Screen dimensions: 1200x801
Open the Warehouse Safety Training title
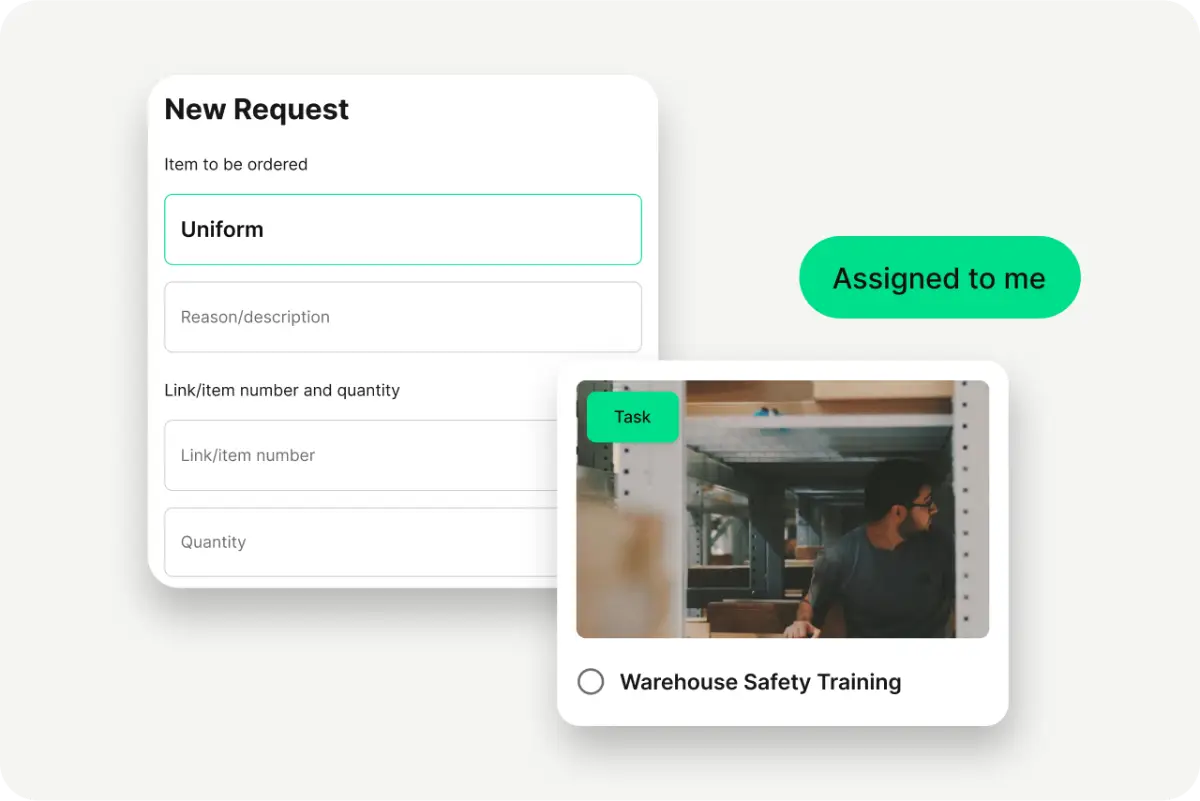(x=760, y=682)
